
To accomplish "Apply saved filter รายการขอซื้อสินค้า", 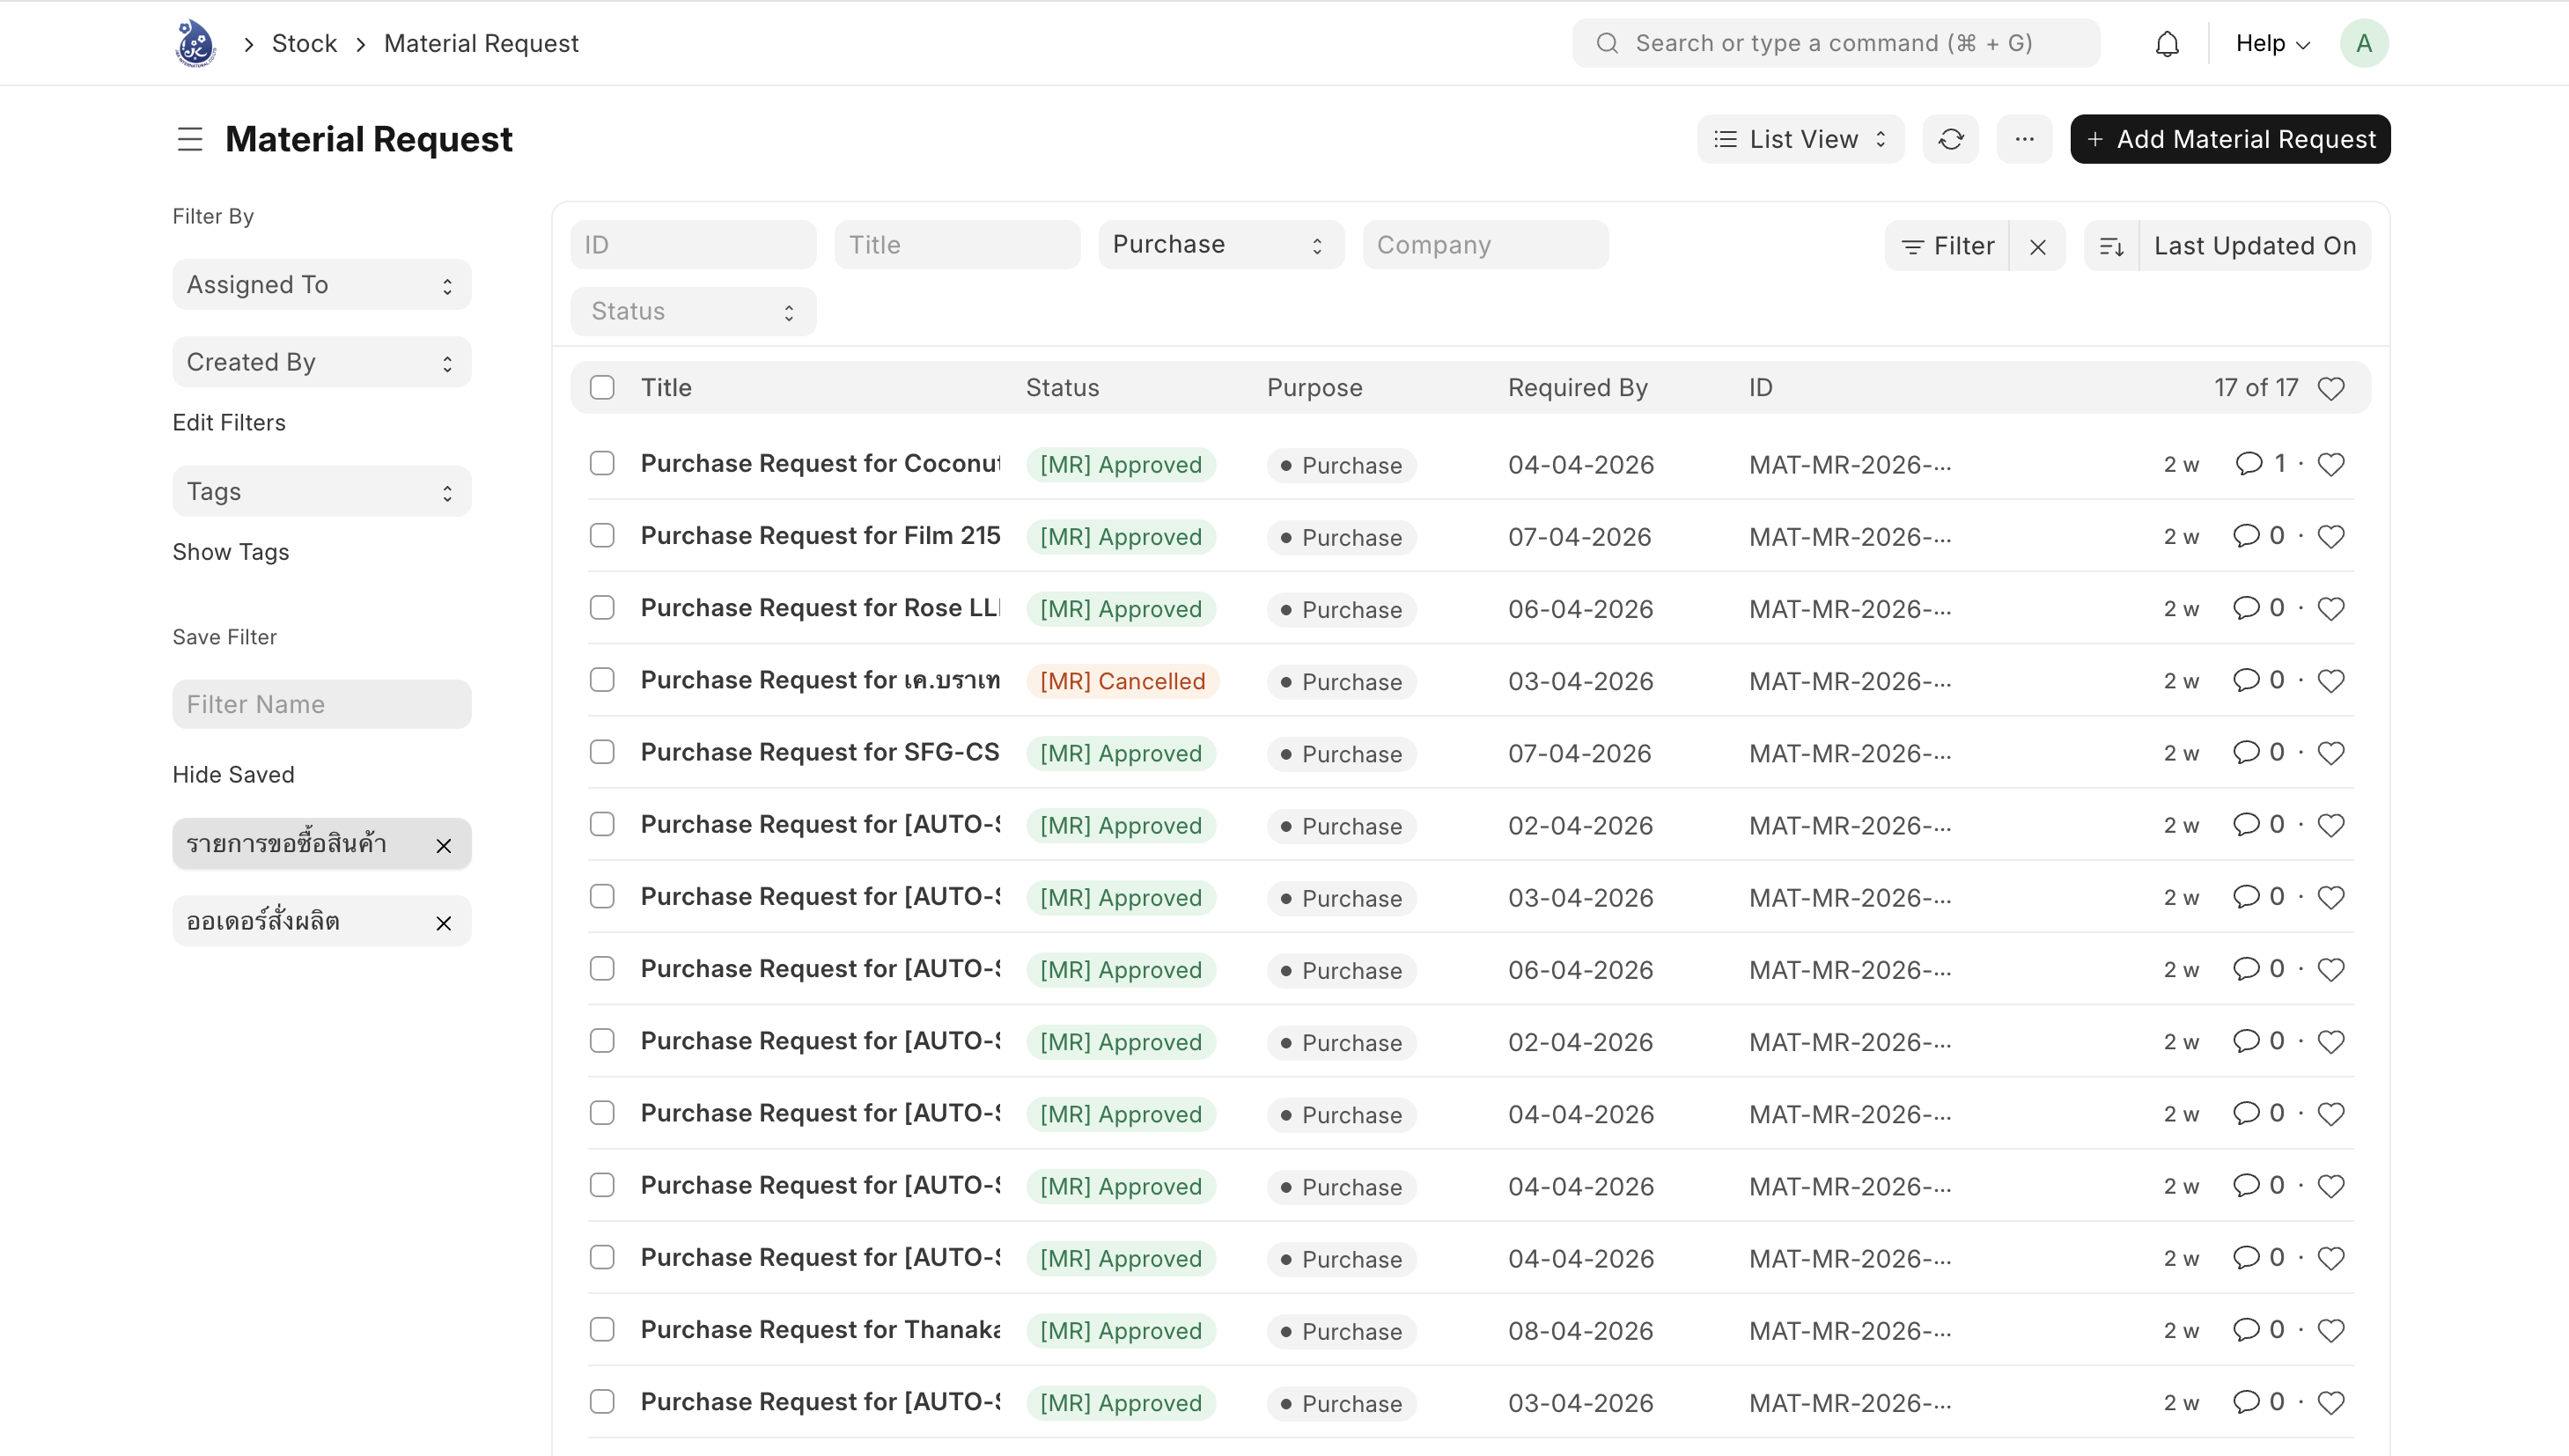I will pos(287,844).
